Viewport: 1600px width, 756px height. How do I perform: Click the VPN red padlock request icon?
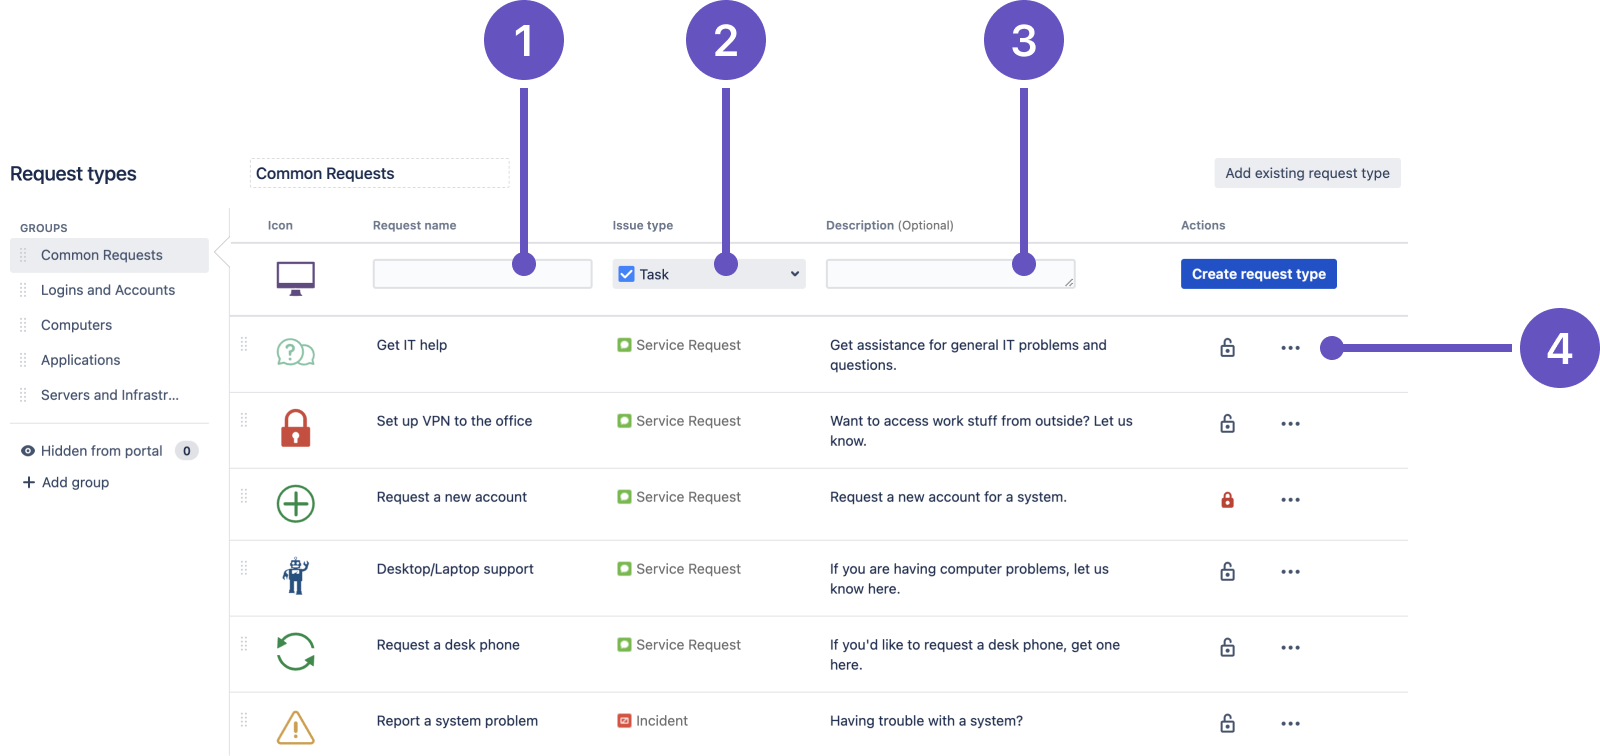(x=295, y=428)
